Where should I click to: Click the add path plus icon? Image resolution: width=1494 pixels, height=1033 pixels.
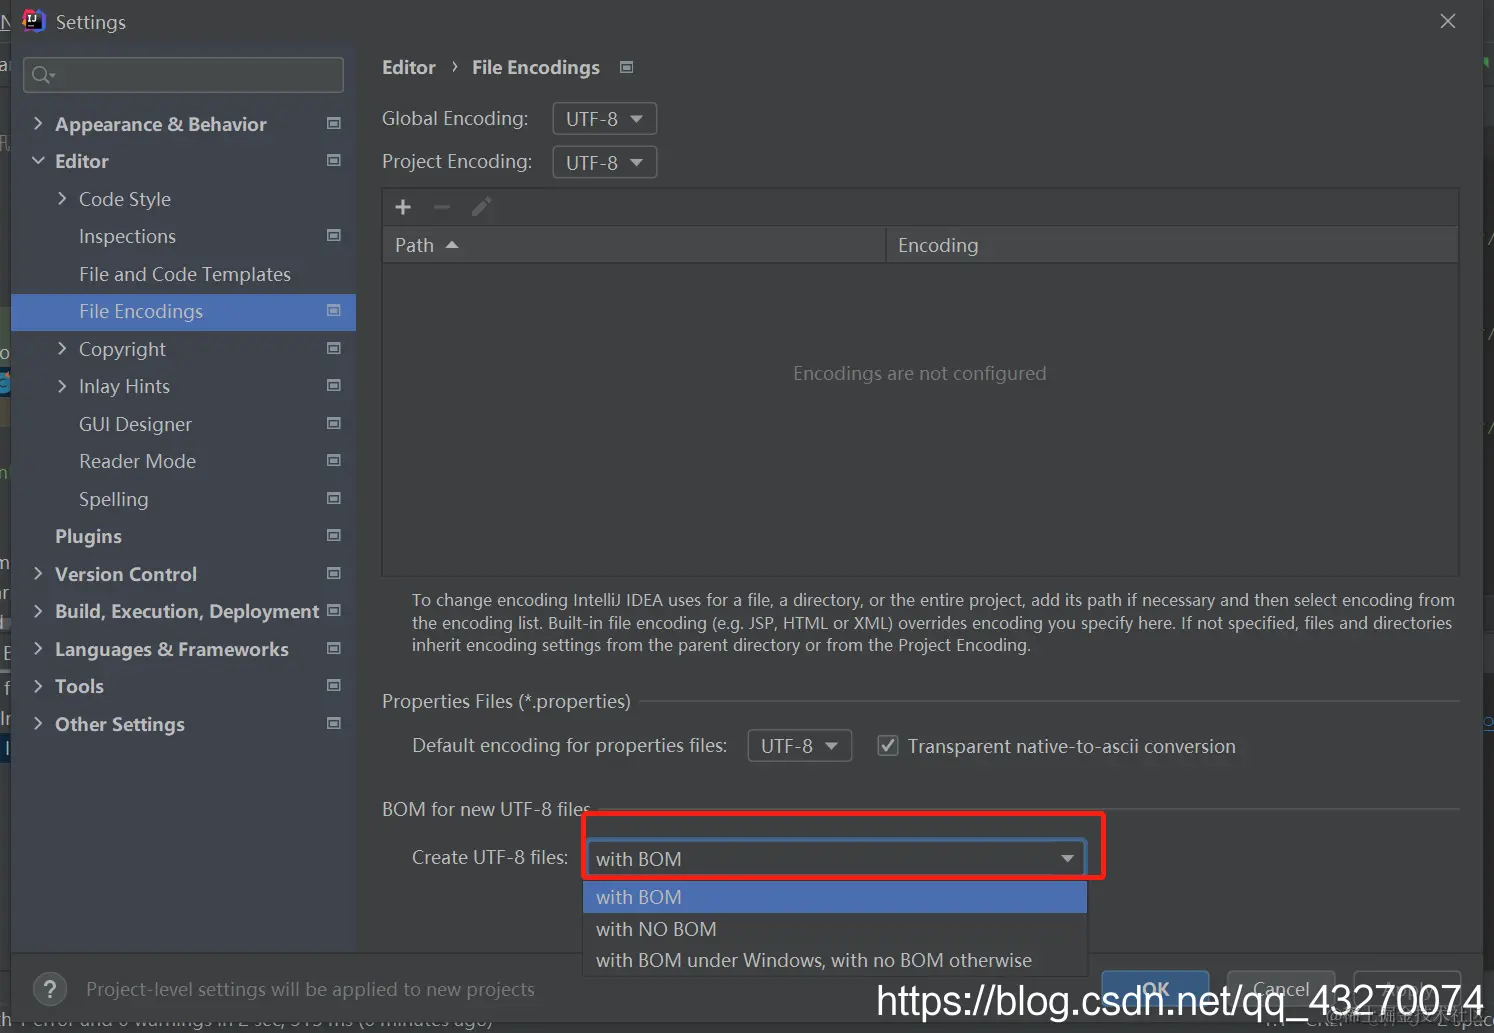pyautogui.click(x=403, y=207)
